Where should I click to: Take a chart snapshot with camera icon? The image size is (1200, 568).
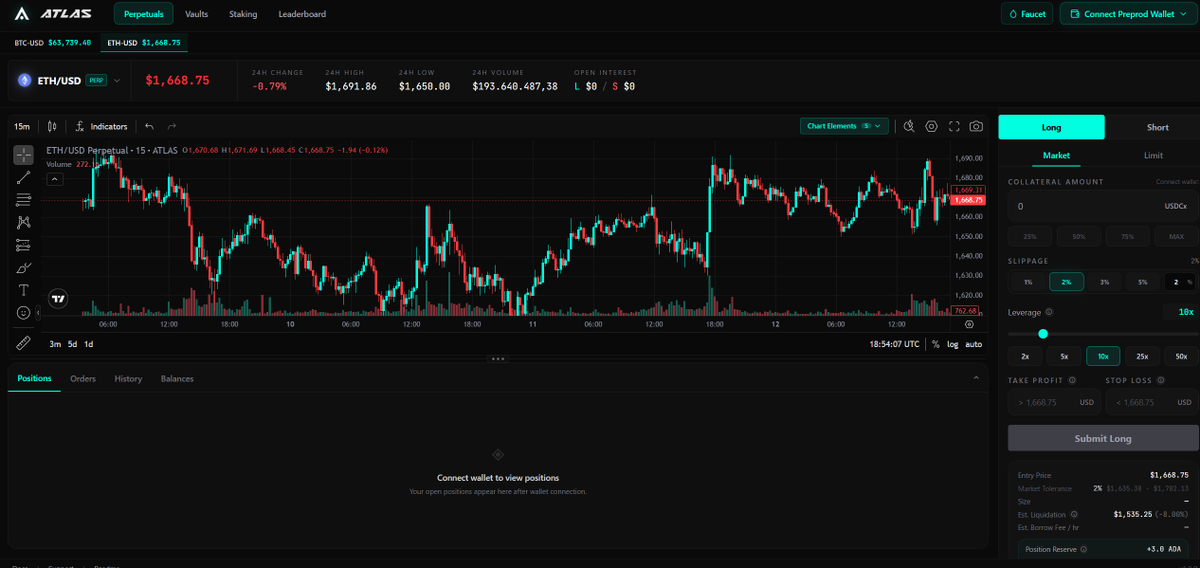tap(976, 126)
